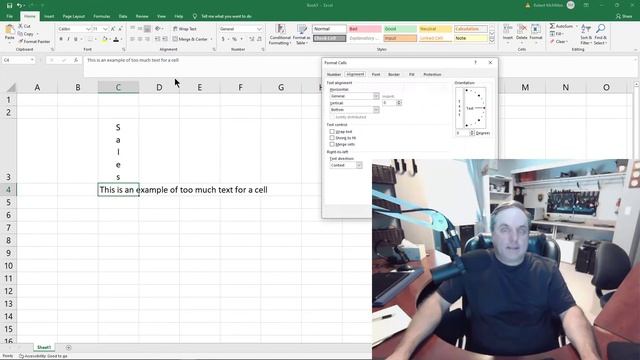Click the Percent Style icon
Image resolution: width=640 pixels, height=360 pixels.
(235, 39)
